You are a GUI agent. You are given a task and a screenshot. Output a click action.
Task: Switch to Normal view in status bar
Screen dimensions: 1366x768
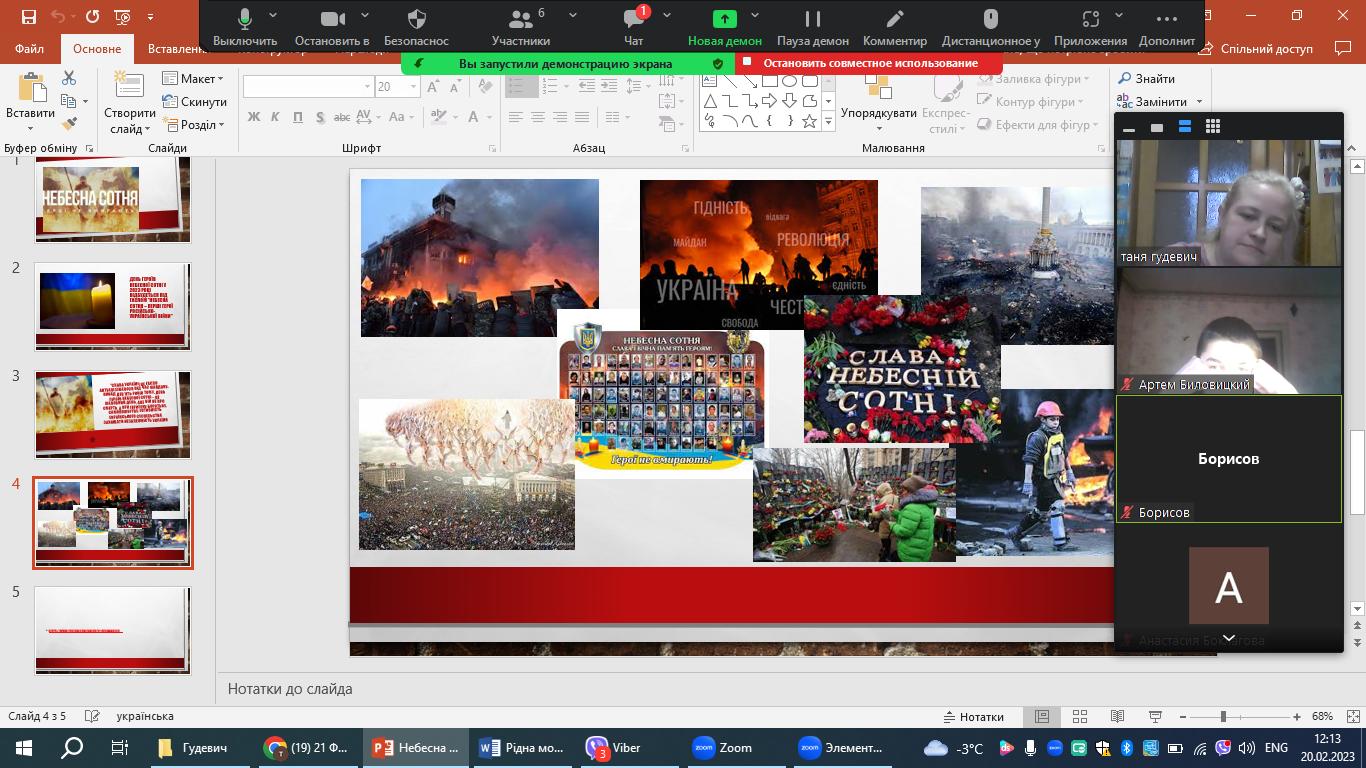[1042, 717]
